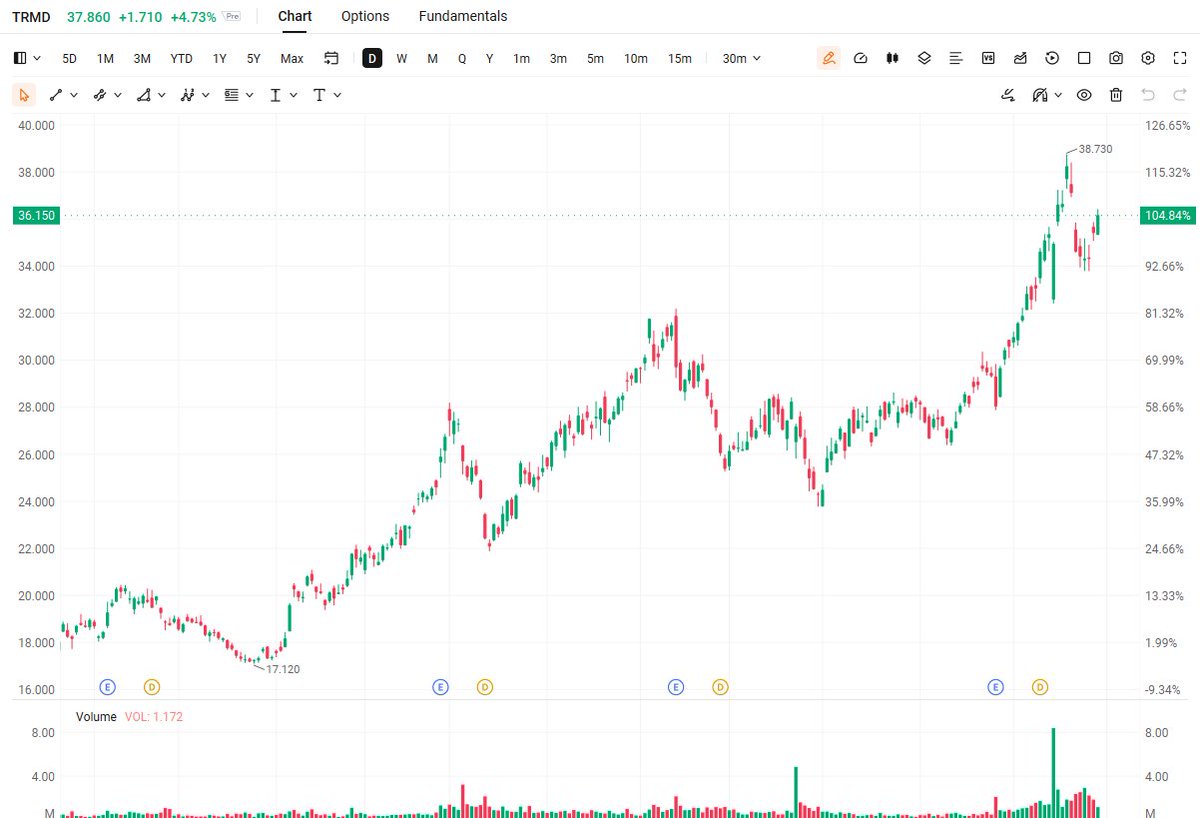Select the Q quarterly interval

462,58
